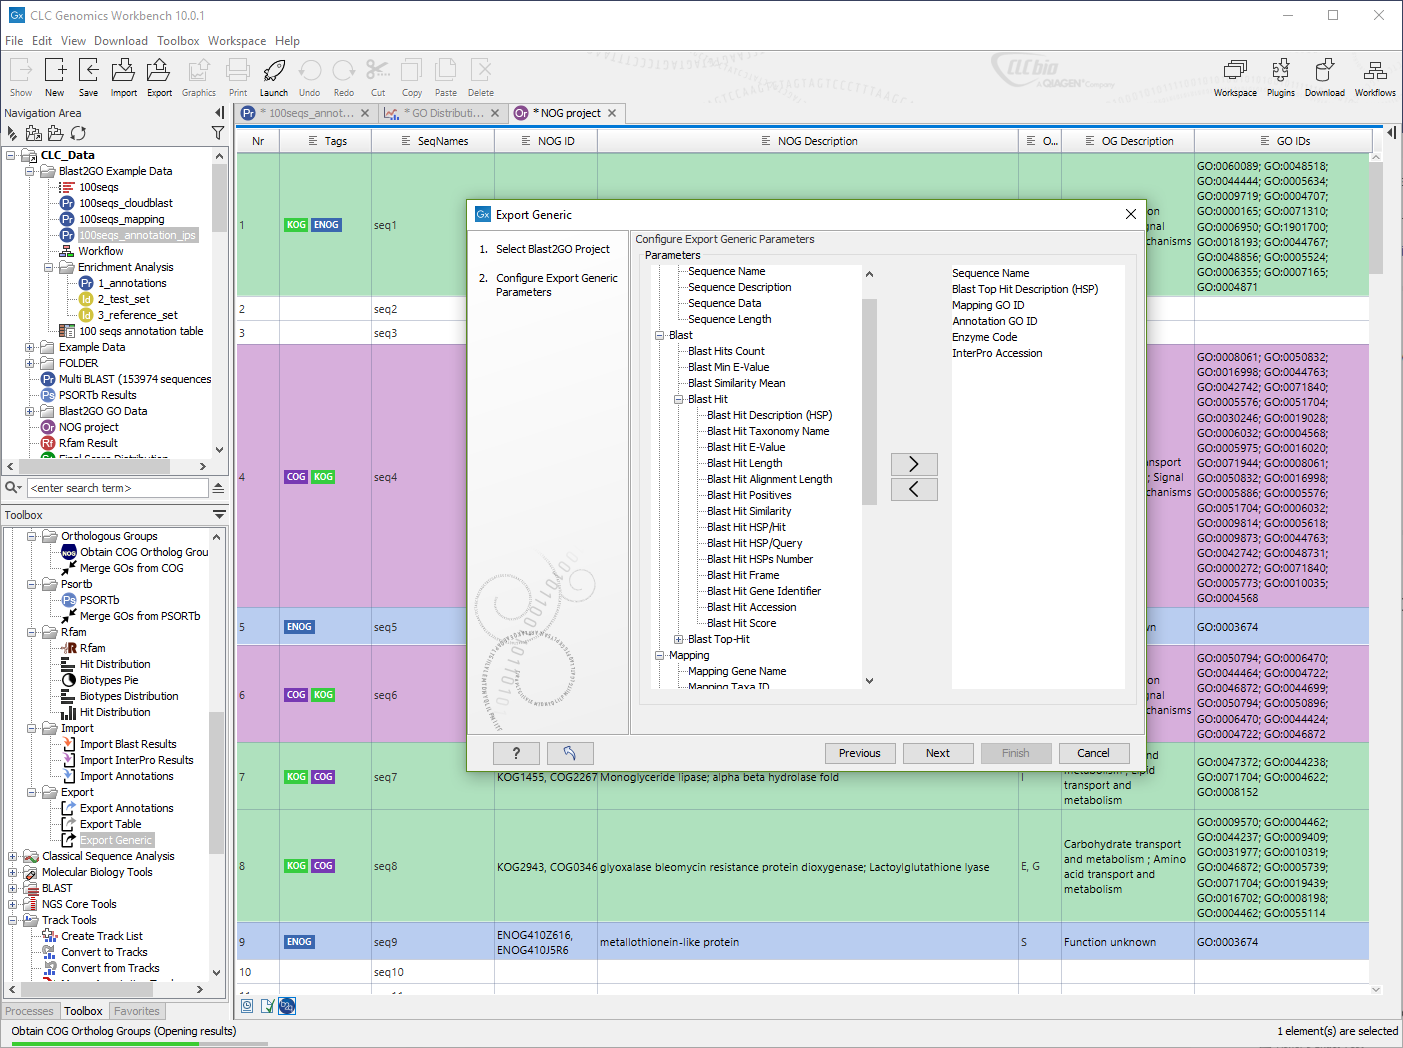The image size is (1403, 1048).
Task: Click the NOG Description column header
Action: point(808,141)
